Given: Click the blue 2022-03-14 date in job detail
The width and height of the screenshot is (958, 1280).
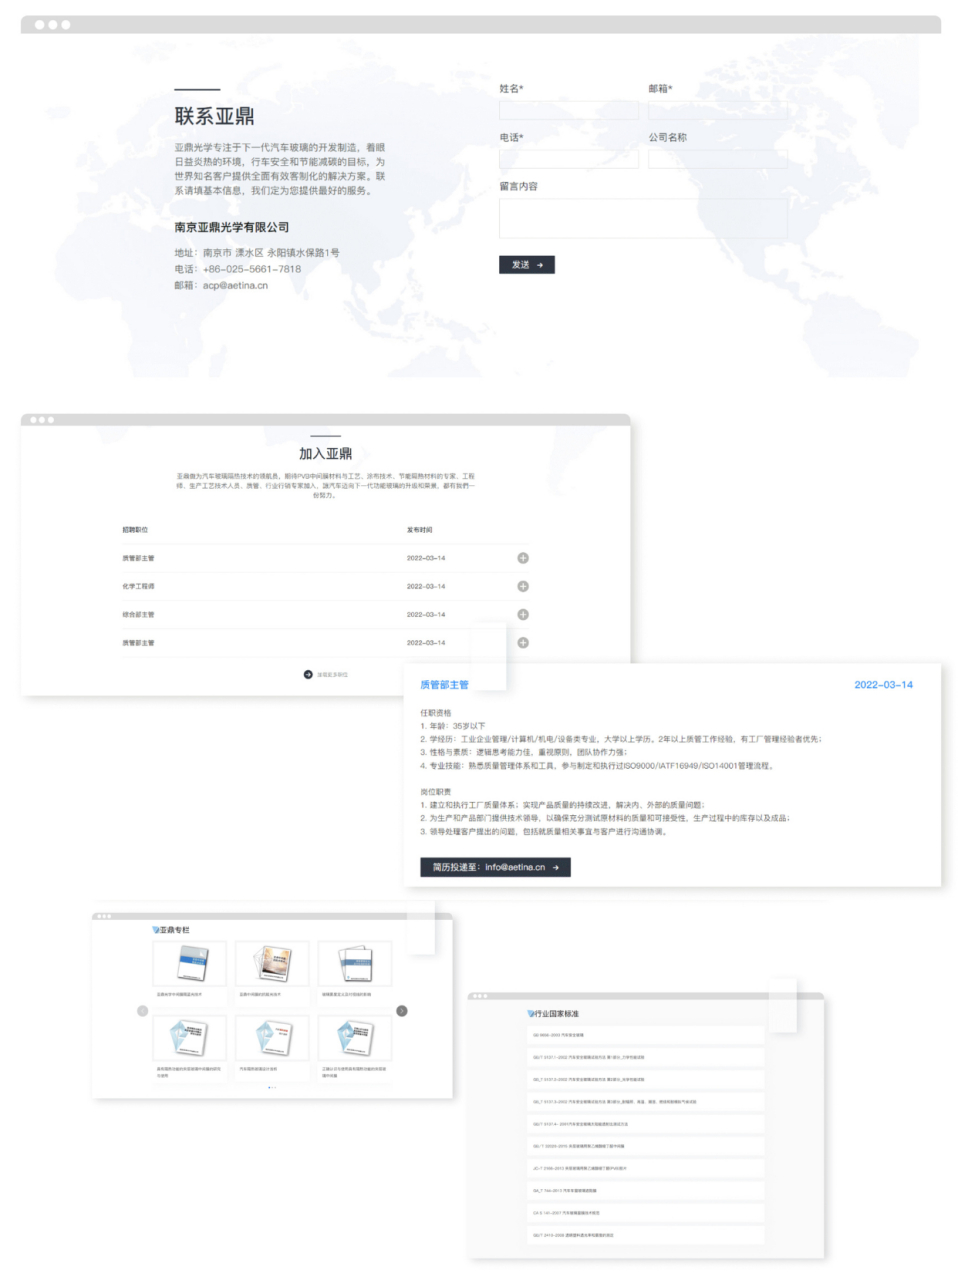Looking at the screenshot, I should tap(883, 685).
